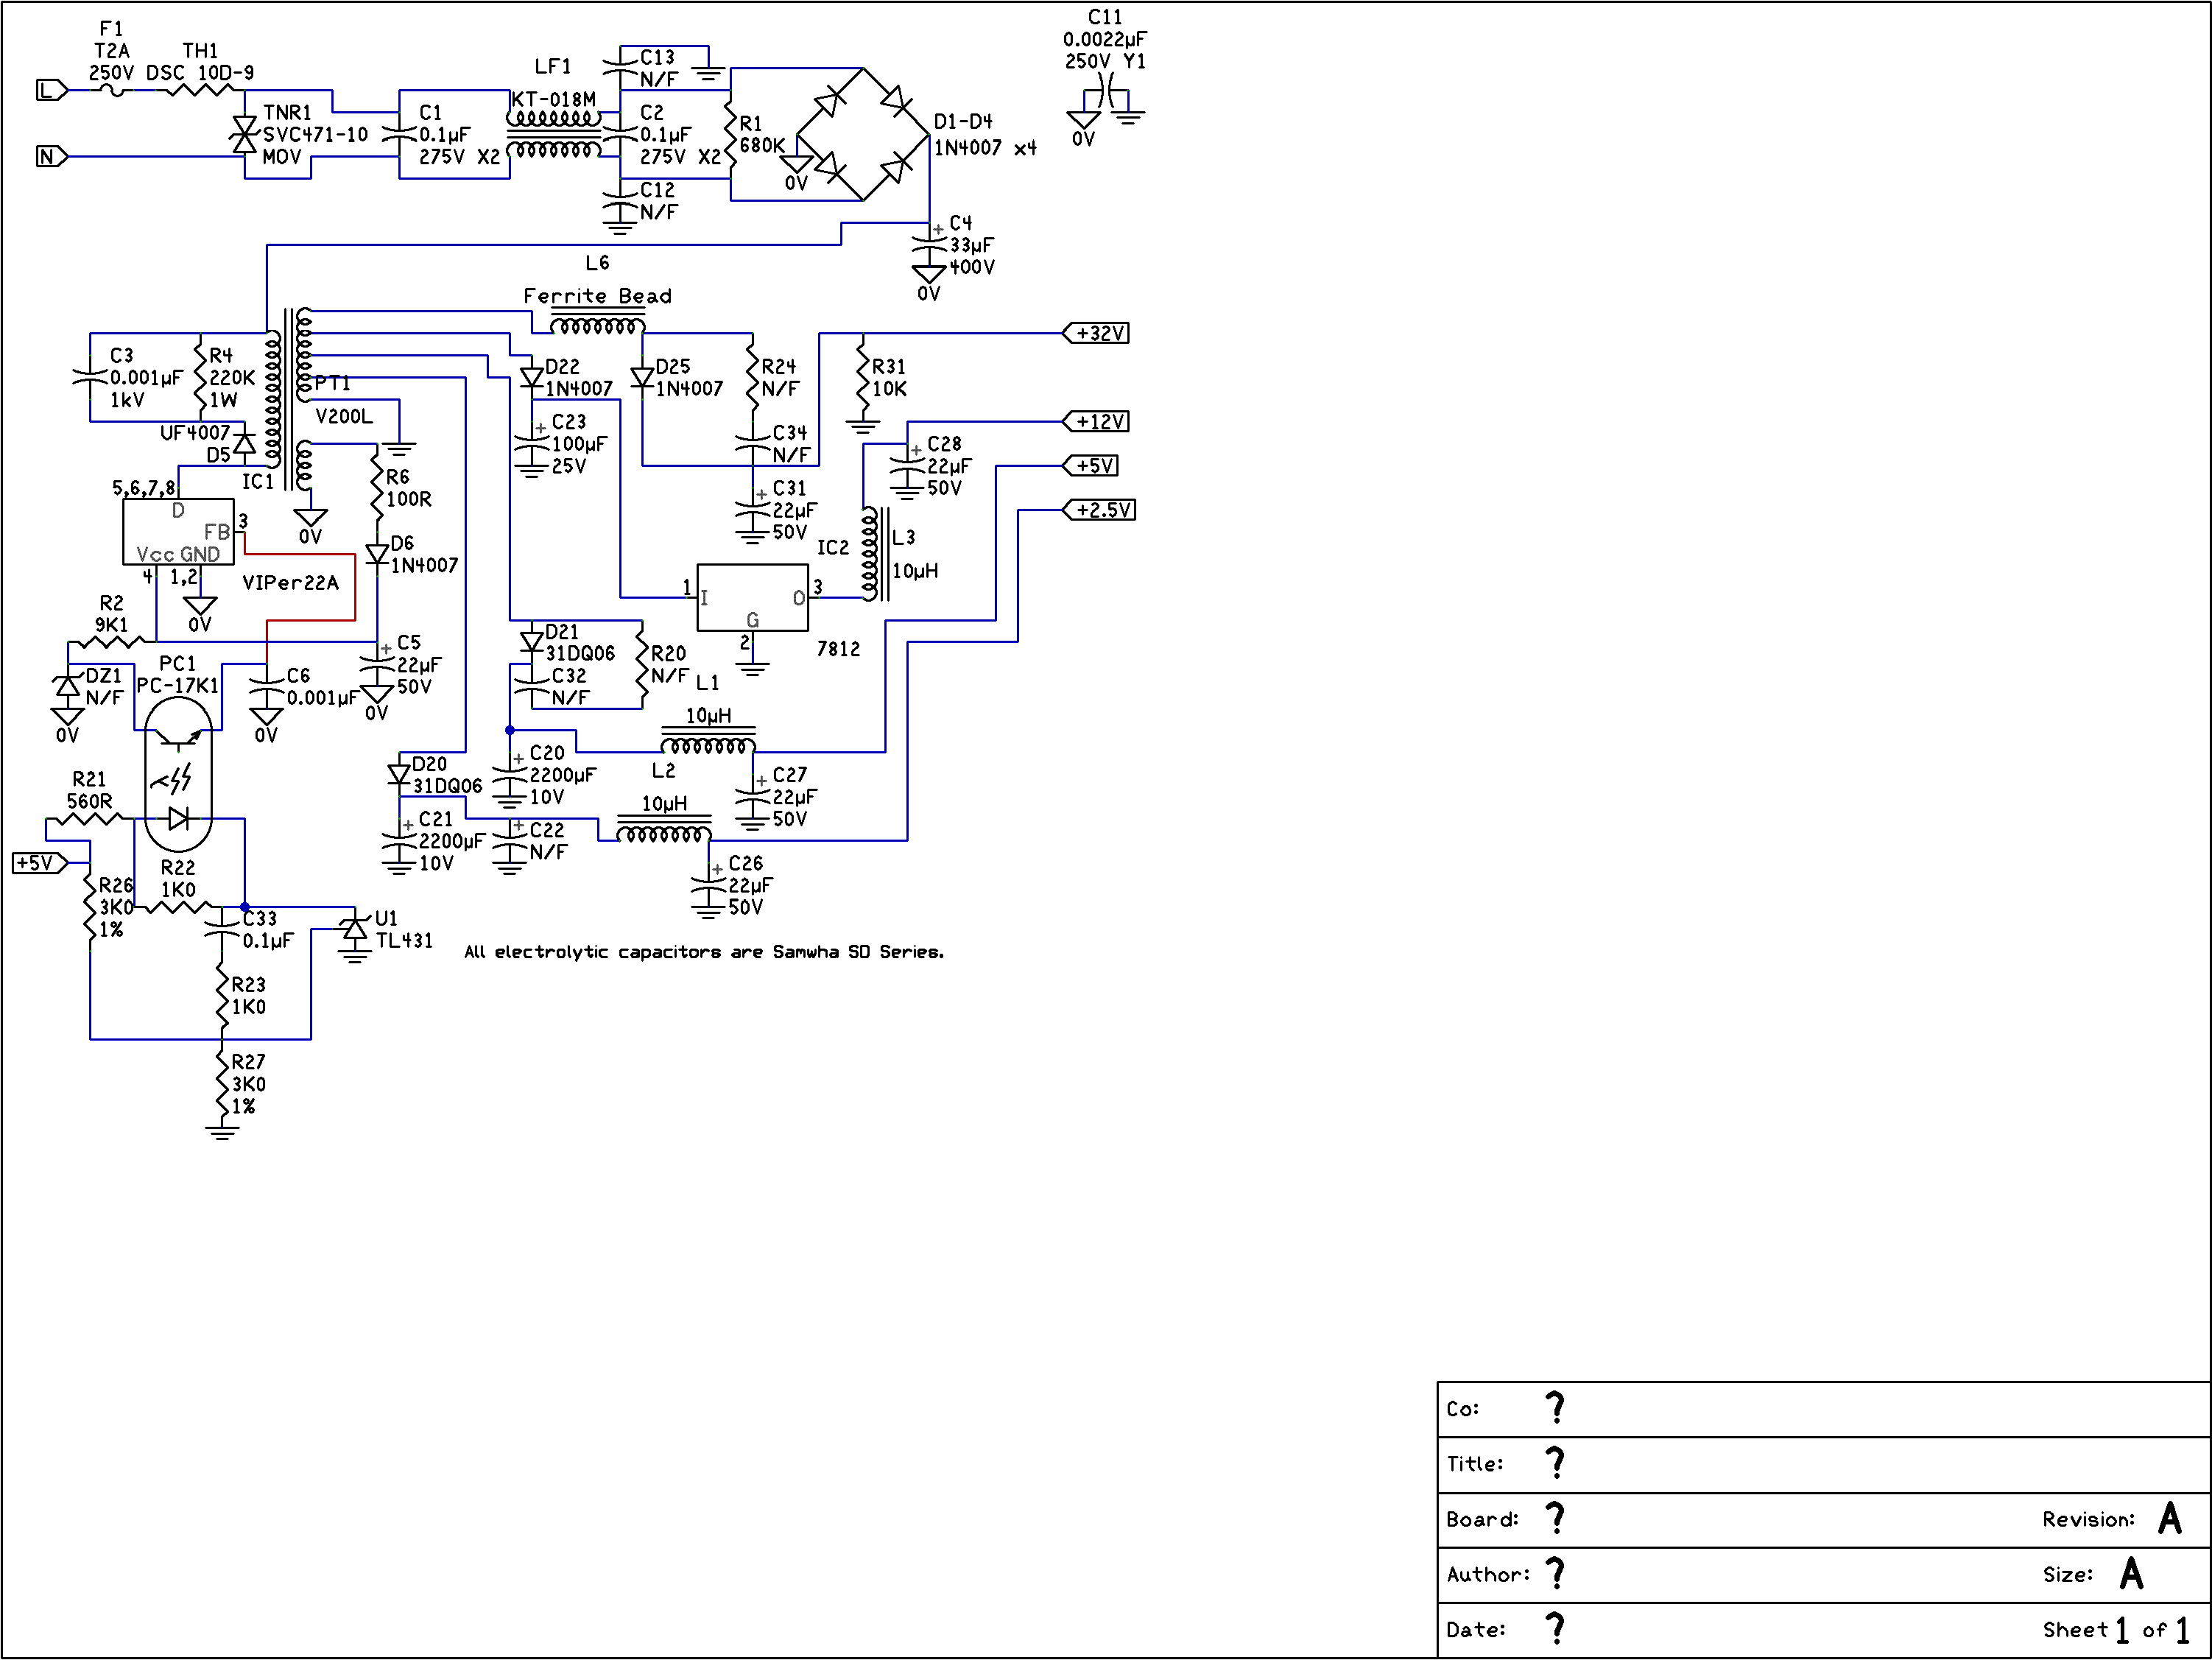Click the DZ1 N/F zener diode
The height and width of the screenshot is (1660, 2212).
click(x=67, y=686)
